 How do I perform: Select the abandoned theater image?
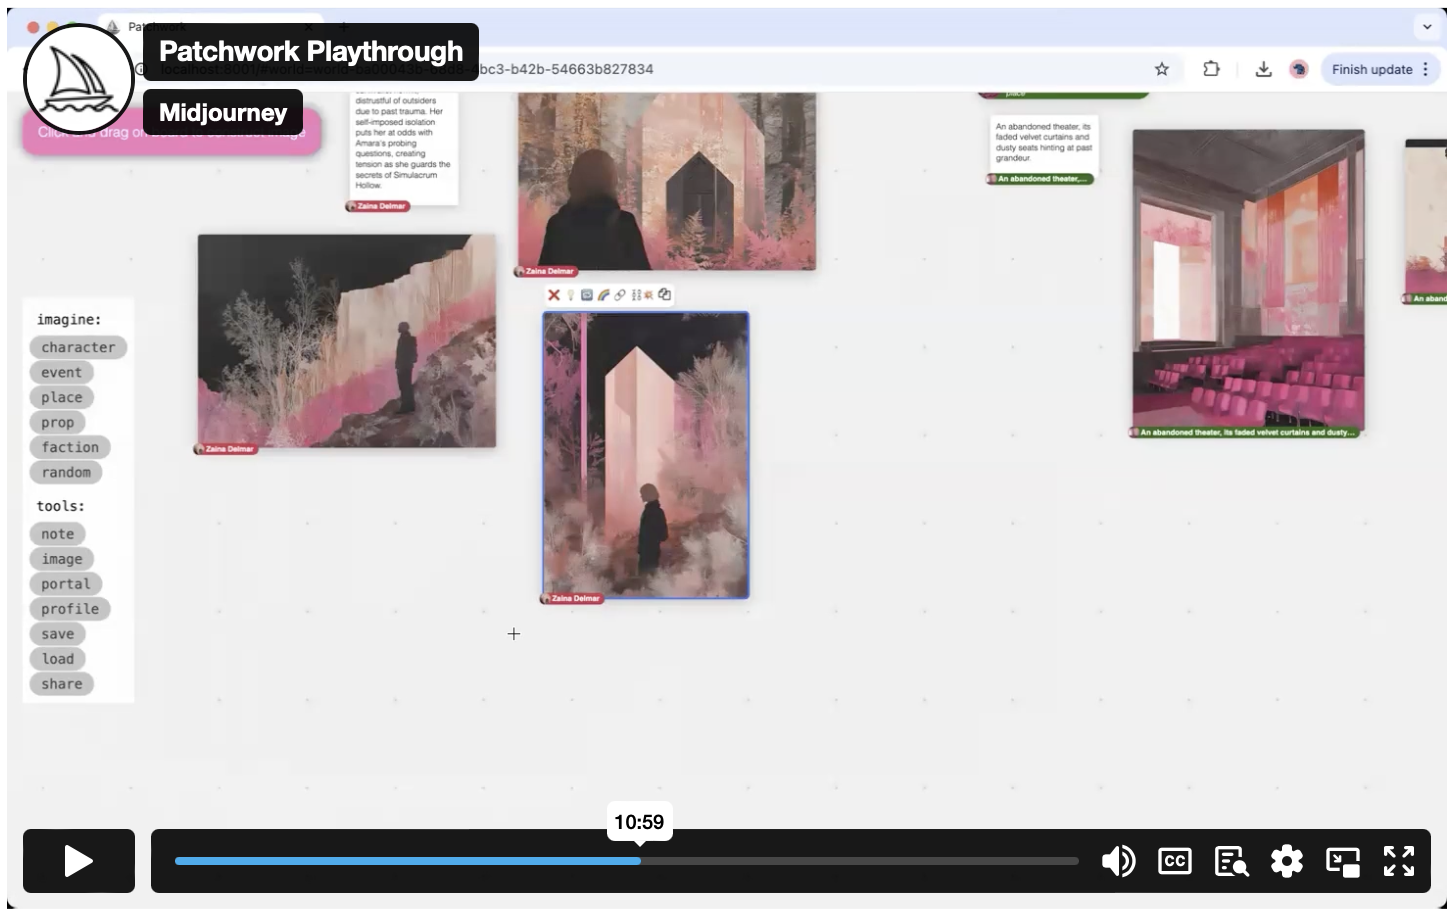point(1248,279)
